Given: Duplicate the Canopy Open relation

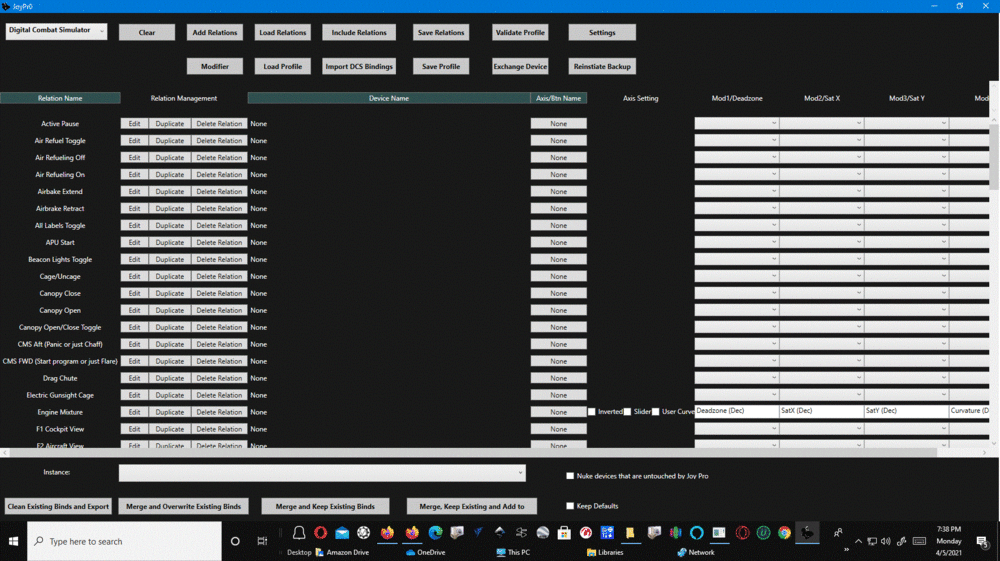Looking at the screenshot, I should [170, 310].
